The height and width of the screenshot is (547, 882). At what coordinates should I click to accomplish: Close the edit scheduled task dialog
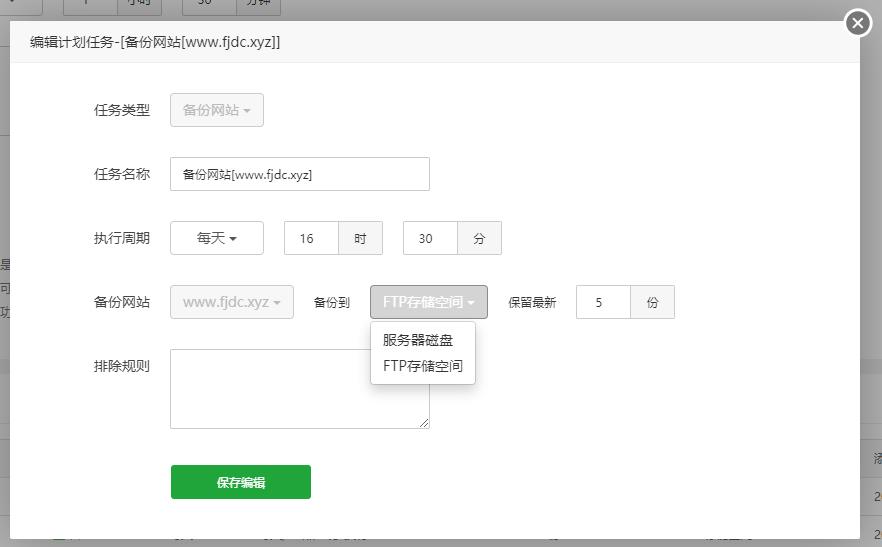click(857, 23)
